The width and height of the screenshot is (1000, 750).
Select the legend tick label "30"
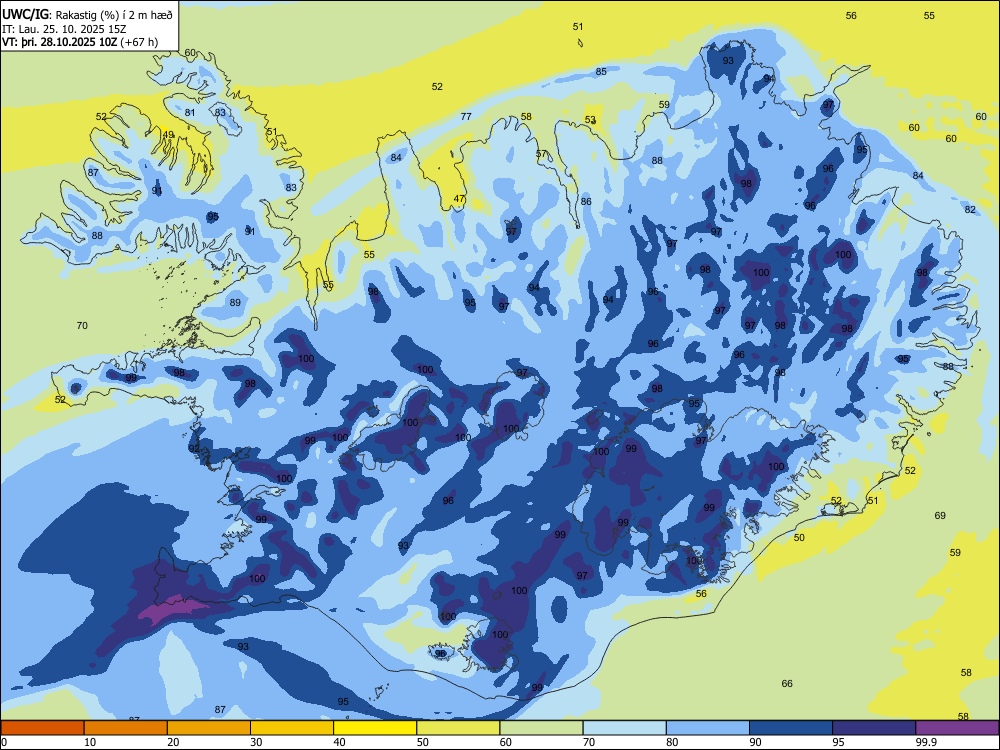[x=256, y=742]
